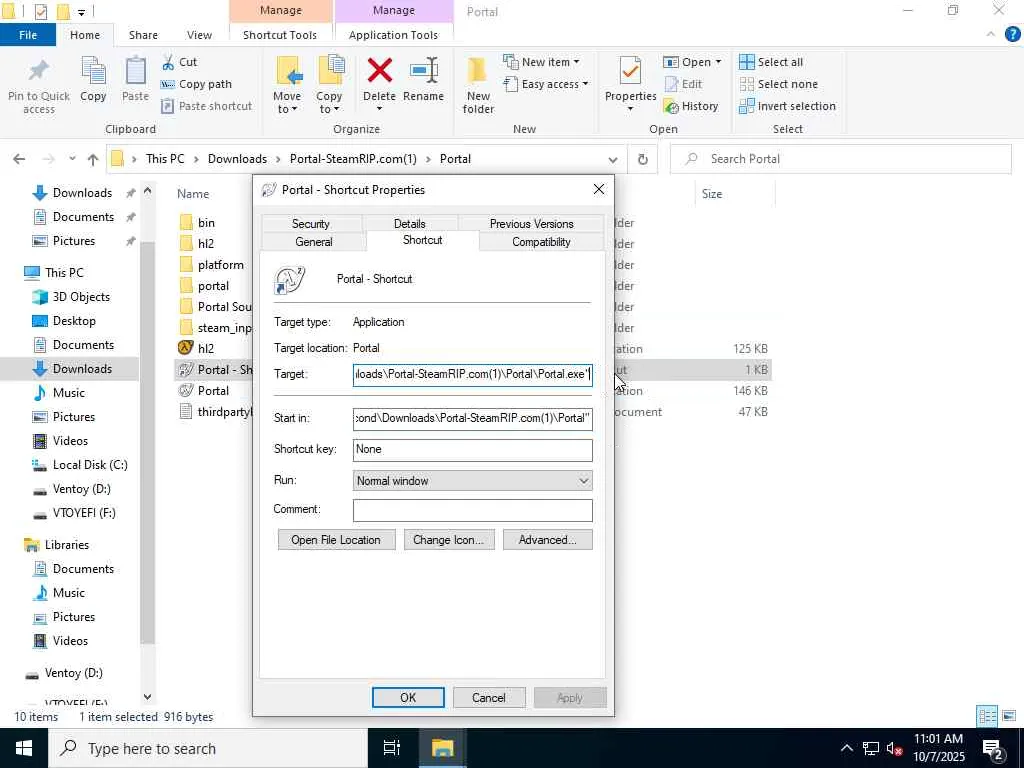Open the ribbon Open dropdown
Image resolution: width=1024 pixels, height=768 pixels.
tap(692, 62)
